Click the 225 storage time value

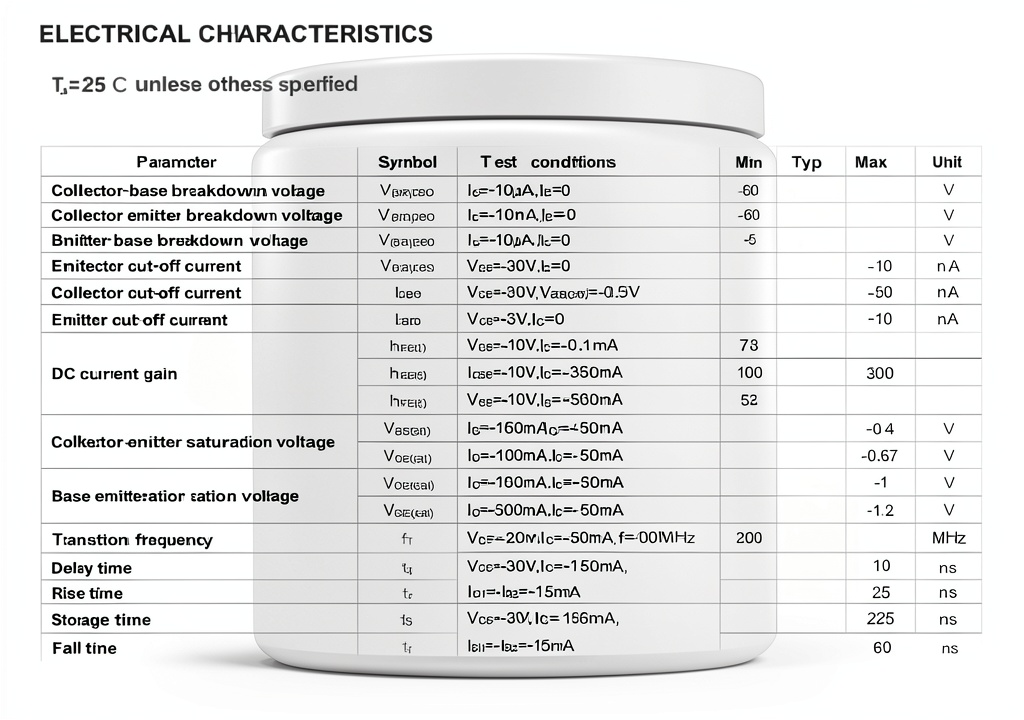click(x=880, y=618)
